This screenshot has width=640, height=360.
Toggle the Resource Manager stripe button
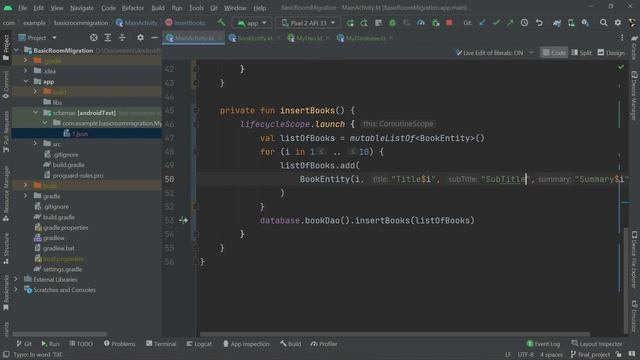[x=6, y=193]
